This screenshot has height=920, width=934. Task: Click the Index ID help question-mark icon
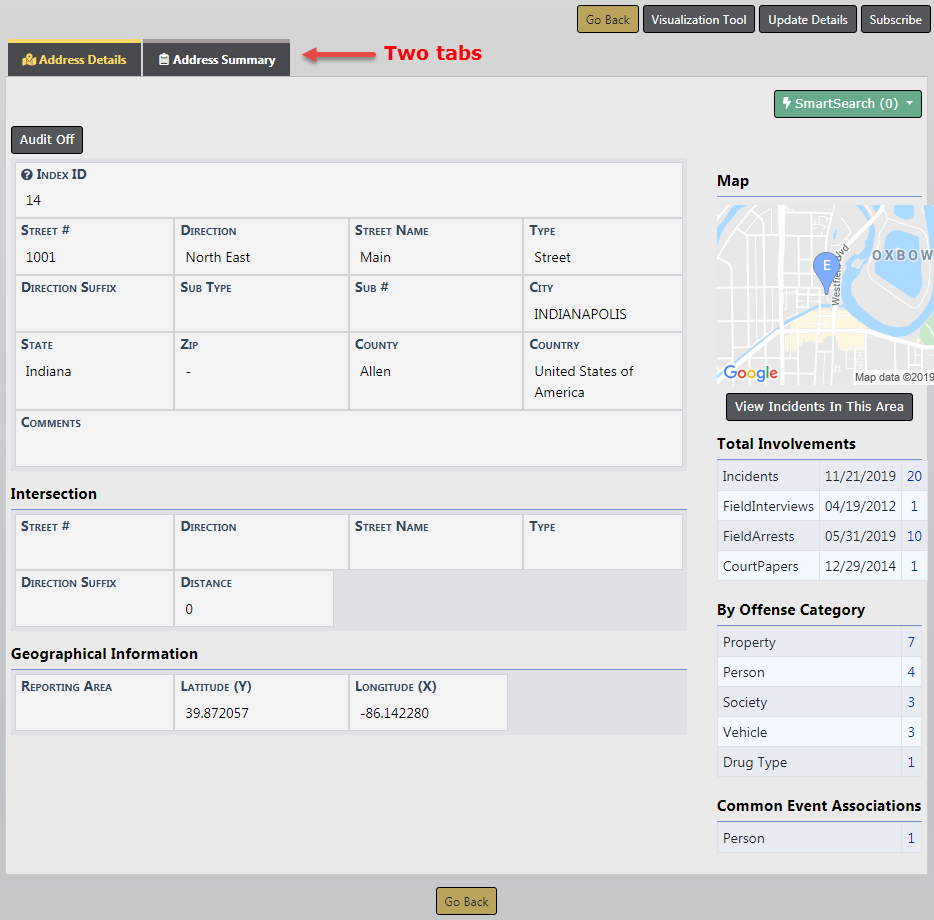pos(27,175)
